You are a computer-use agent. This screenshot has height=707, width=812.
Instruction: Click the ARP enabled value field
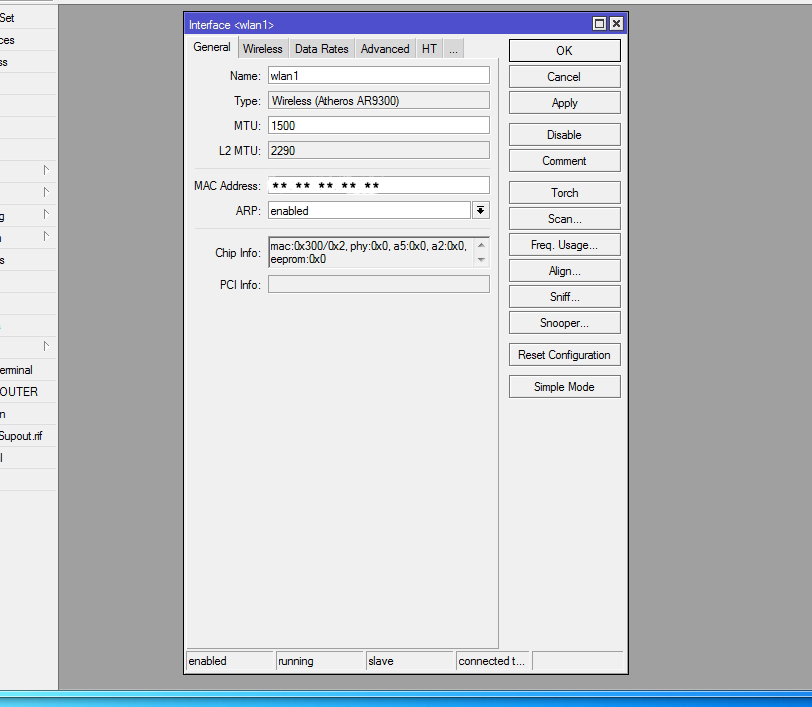(369, 210)
